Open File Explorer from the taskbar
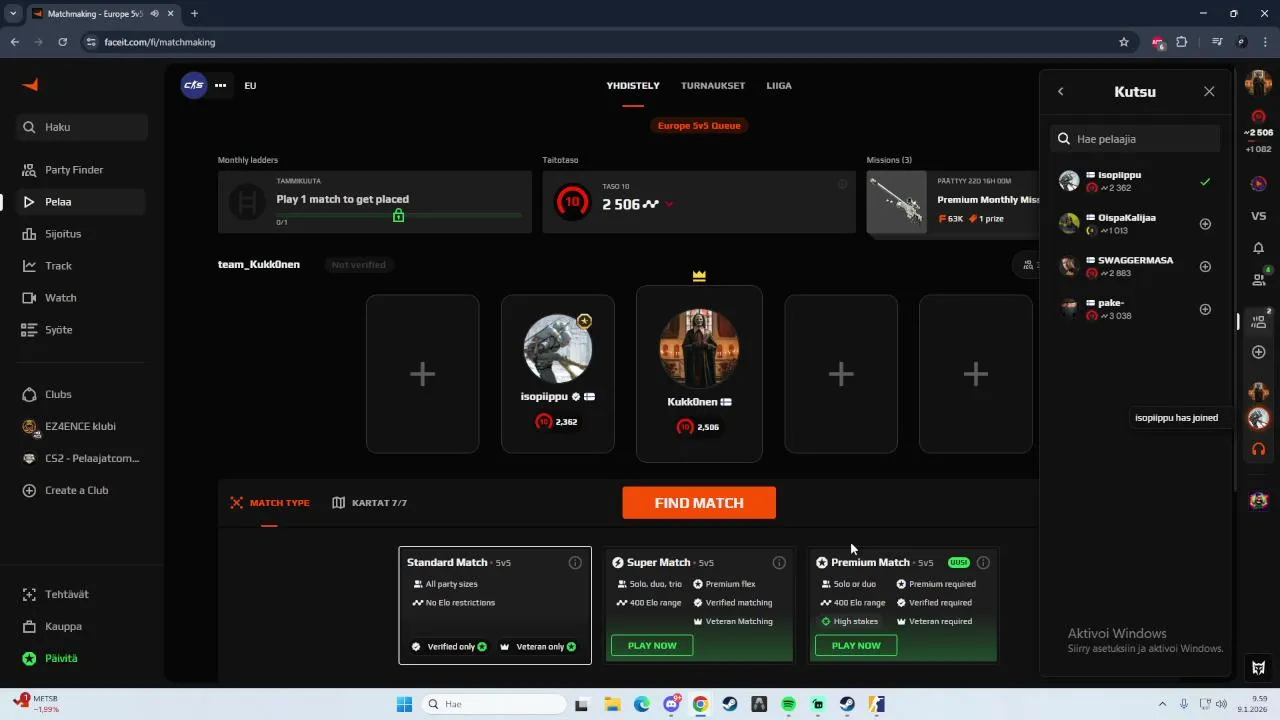Image resolution: width=1280 pixels, height=720 pixels. [x=611, y=704]
